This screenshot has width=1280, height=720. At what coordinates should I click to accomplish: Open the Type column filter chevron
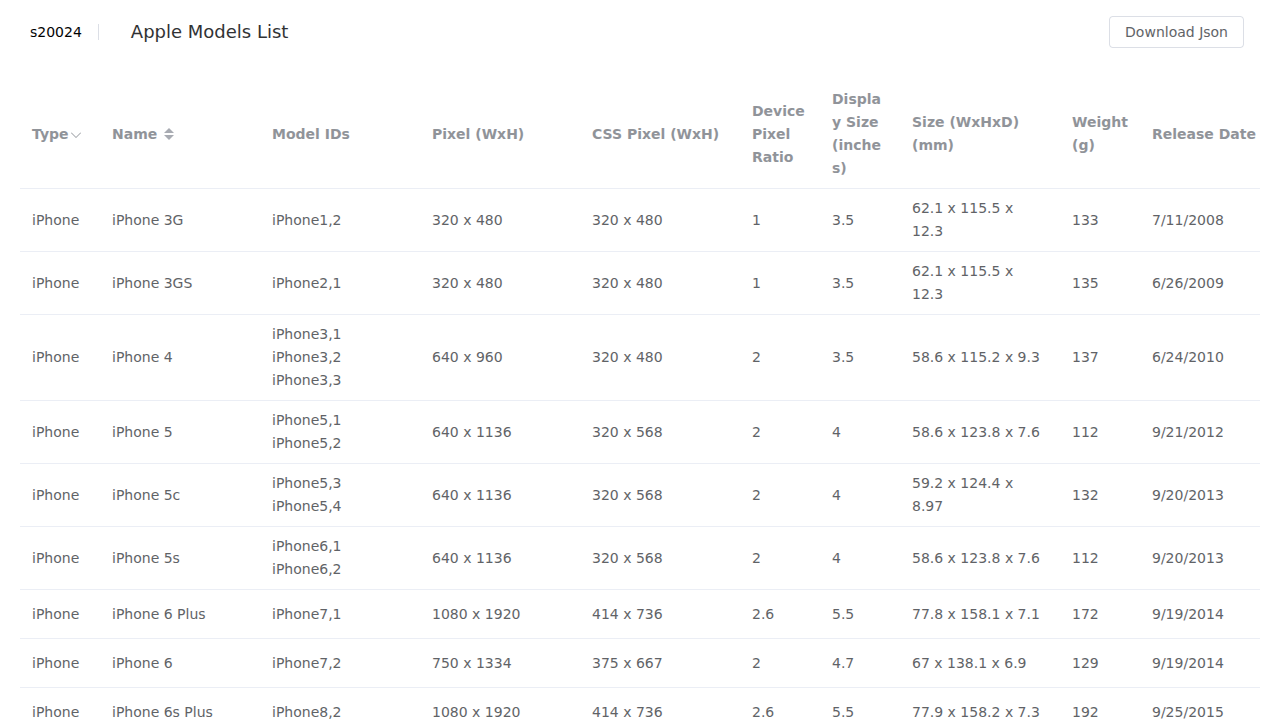pos(76,135)
